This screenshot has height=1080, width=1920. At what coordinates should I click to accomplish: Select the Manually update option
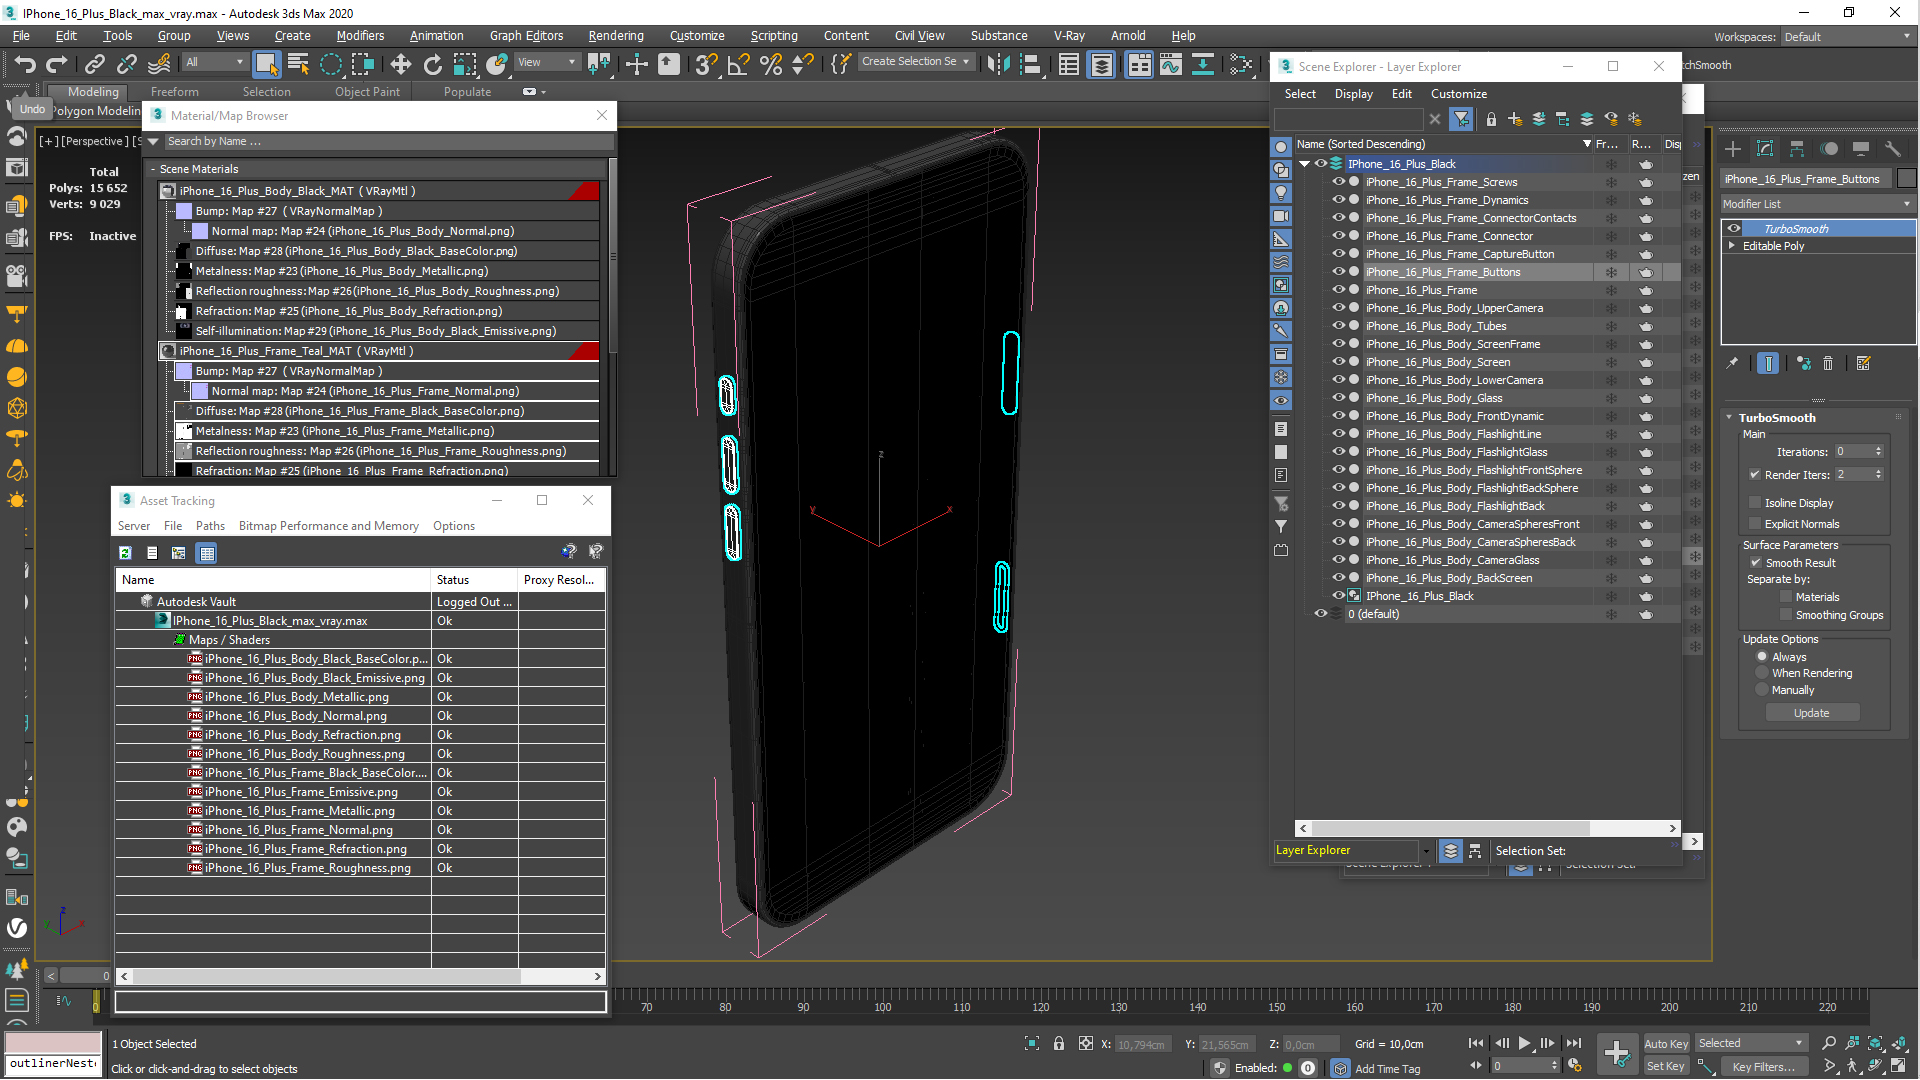pos(1762,690)
